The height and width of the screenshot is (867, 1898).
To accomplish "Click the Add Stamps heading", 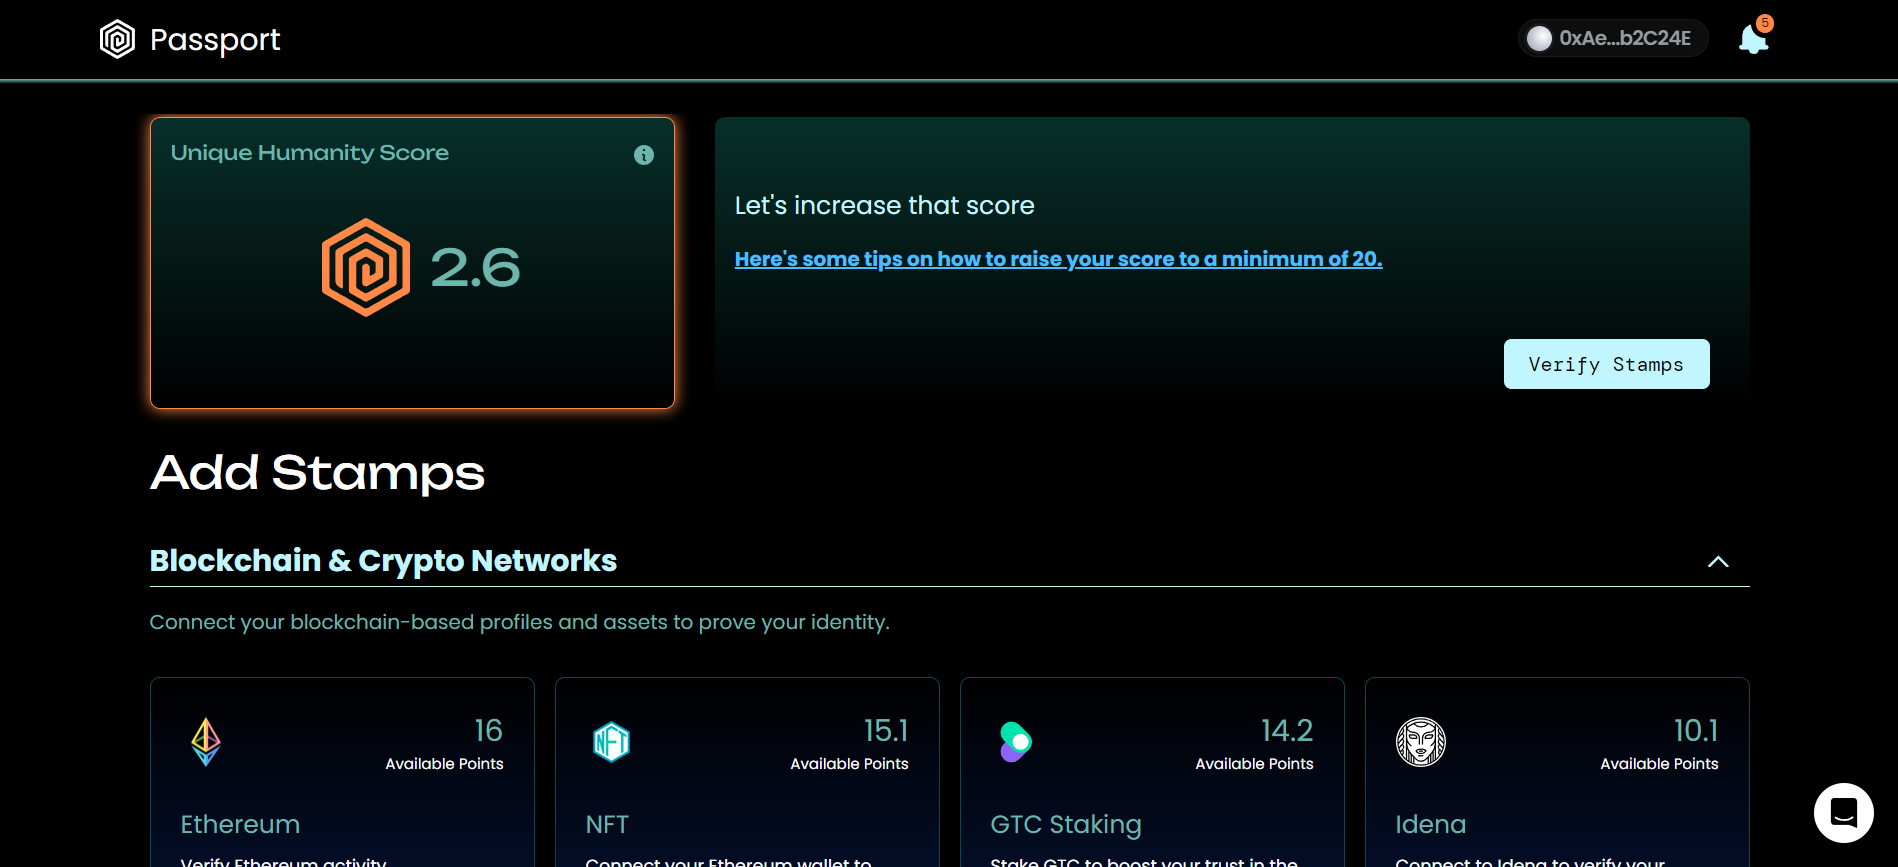I will coord(317,472).
